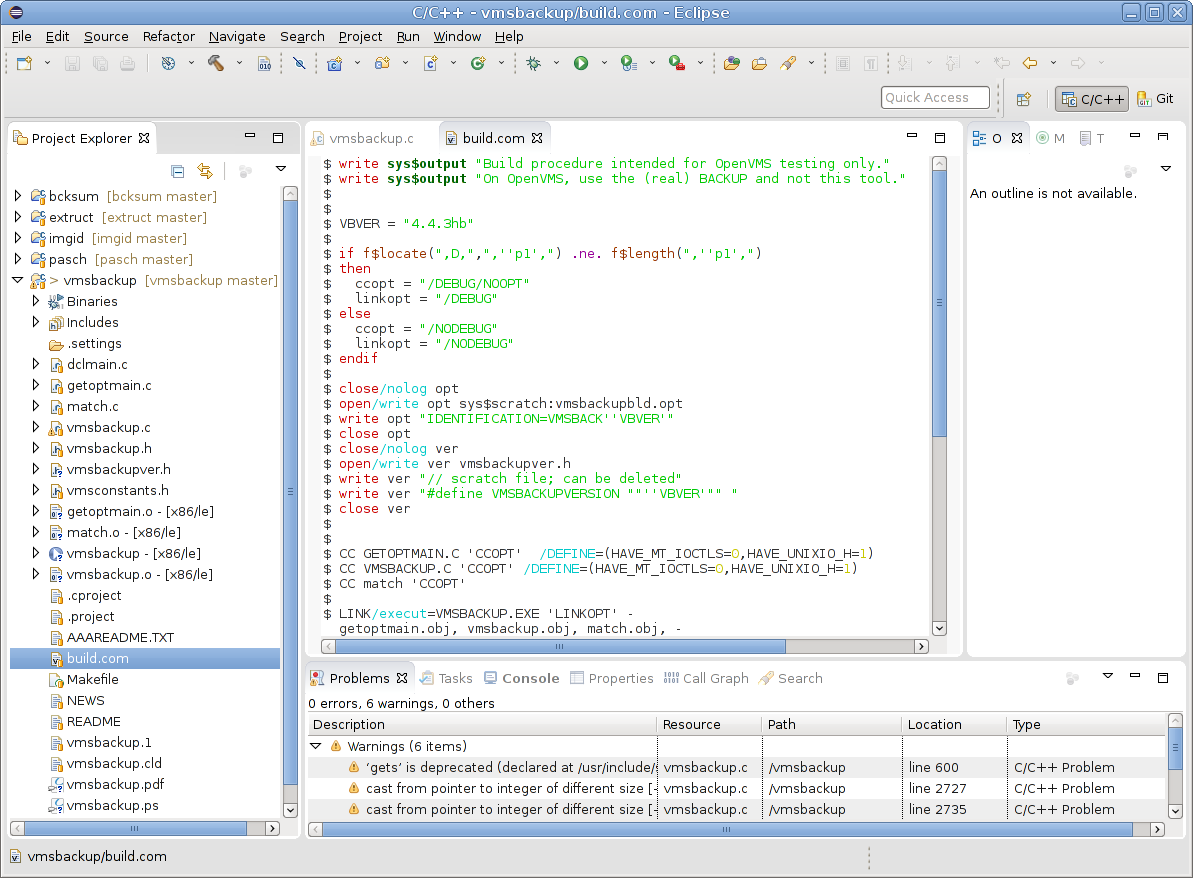Open the Source menu
The height and width of the screenshot is (878, 1193).
click(106, 37)
